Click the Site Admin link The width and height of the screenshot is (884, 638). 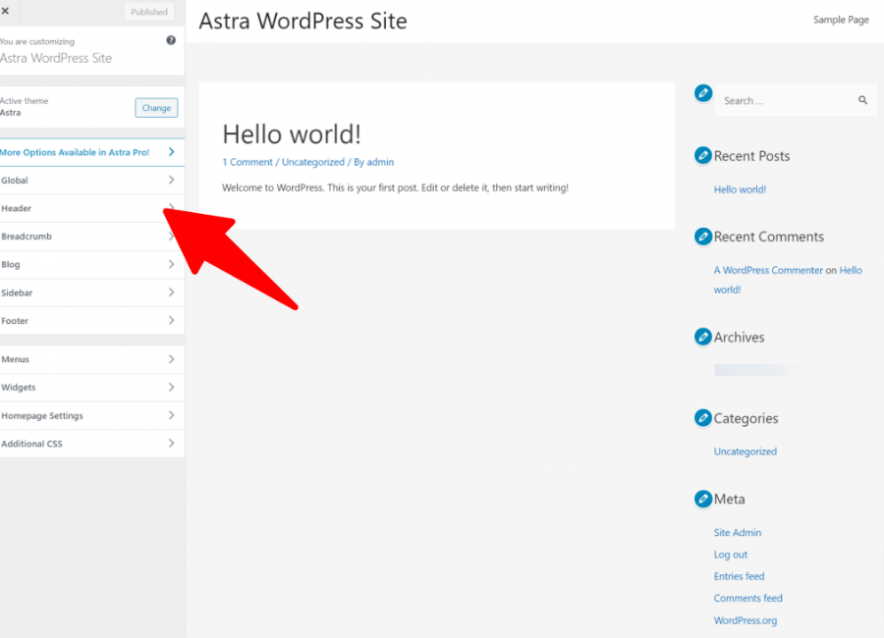pyautogui.click(x=737, y=533)
